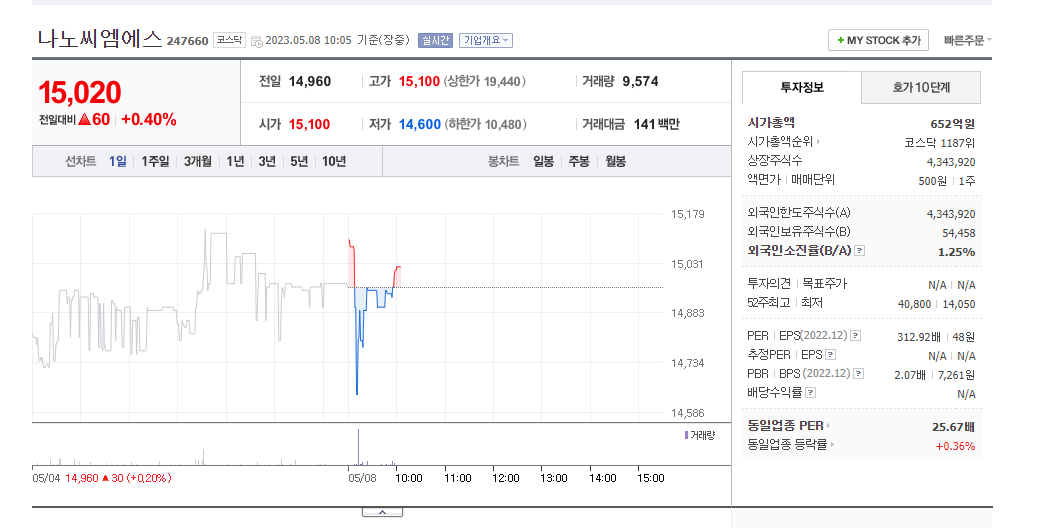1044x528 pixels.
Task: Click the 외국인보유주식수 value 54,458
Action: coord(959,233)
